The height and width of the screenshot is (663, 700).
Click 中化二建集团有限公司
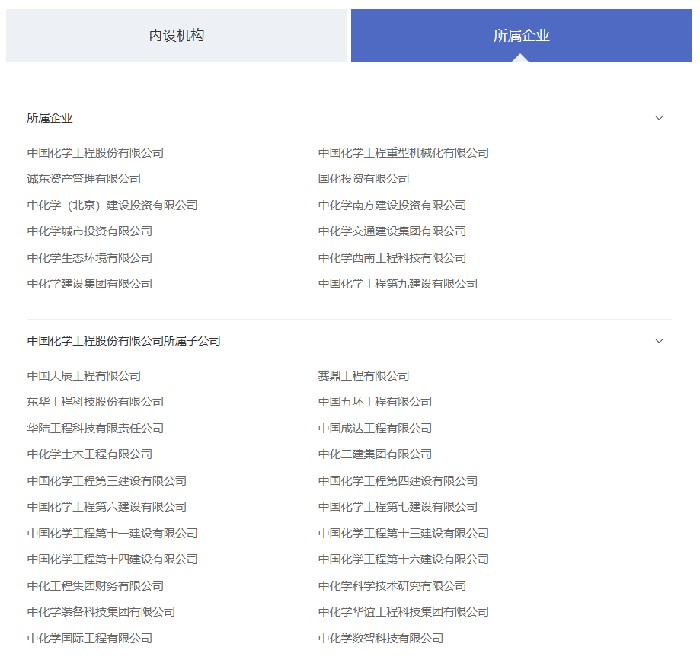pos(375,454)
